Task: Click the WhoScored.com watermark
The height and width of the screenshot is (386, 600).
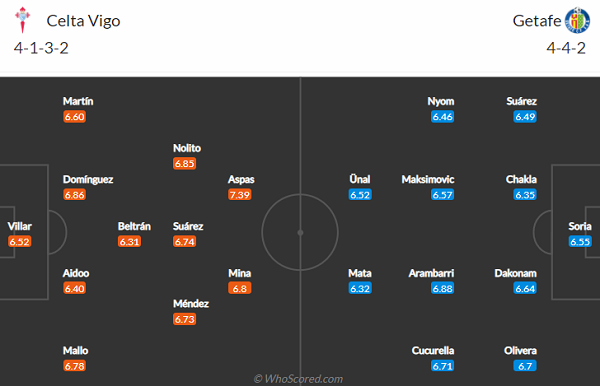Action: (298, 379)
